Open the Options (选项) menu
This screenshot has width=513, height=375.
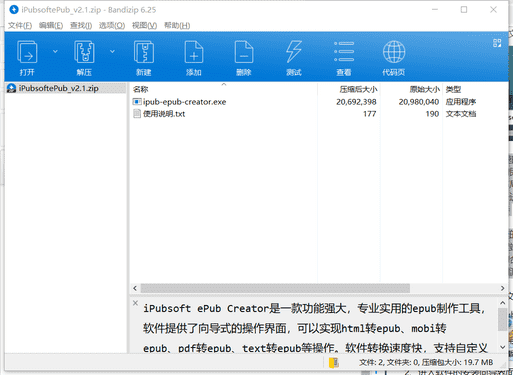tap(112, 25)
